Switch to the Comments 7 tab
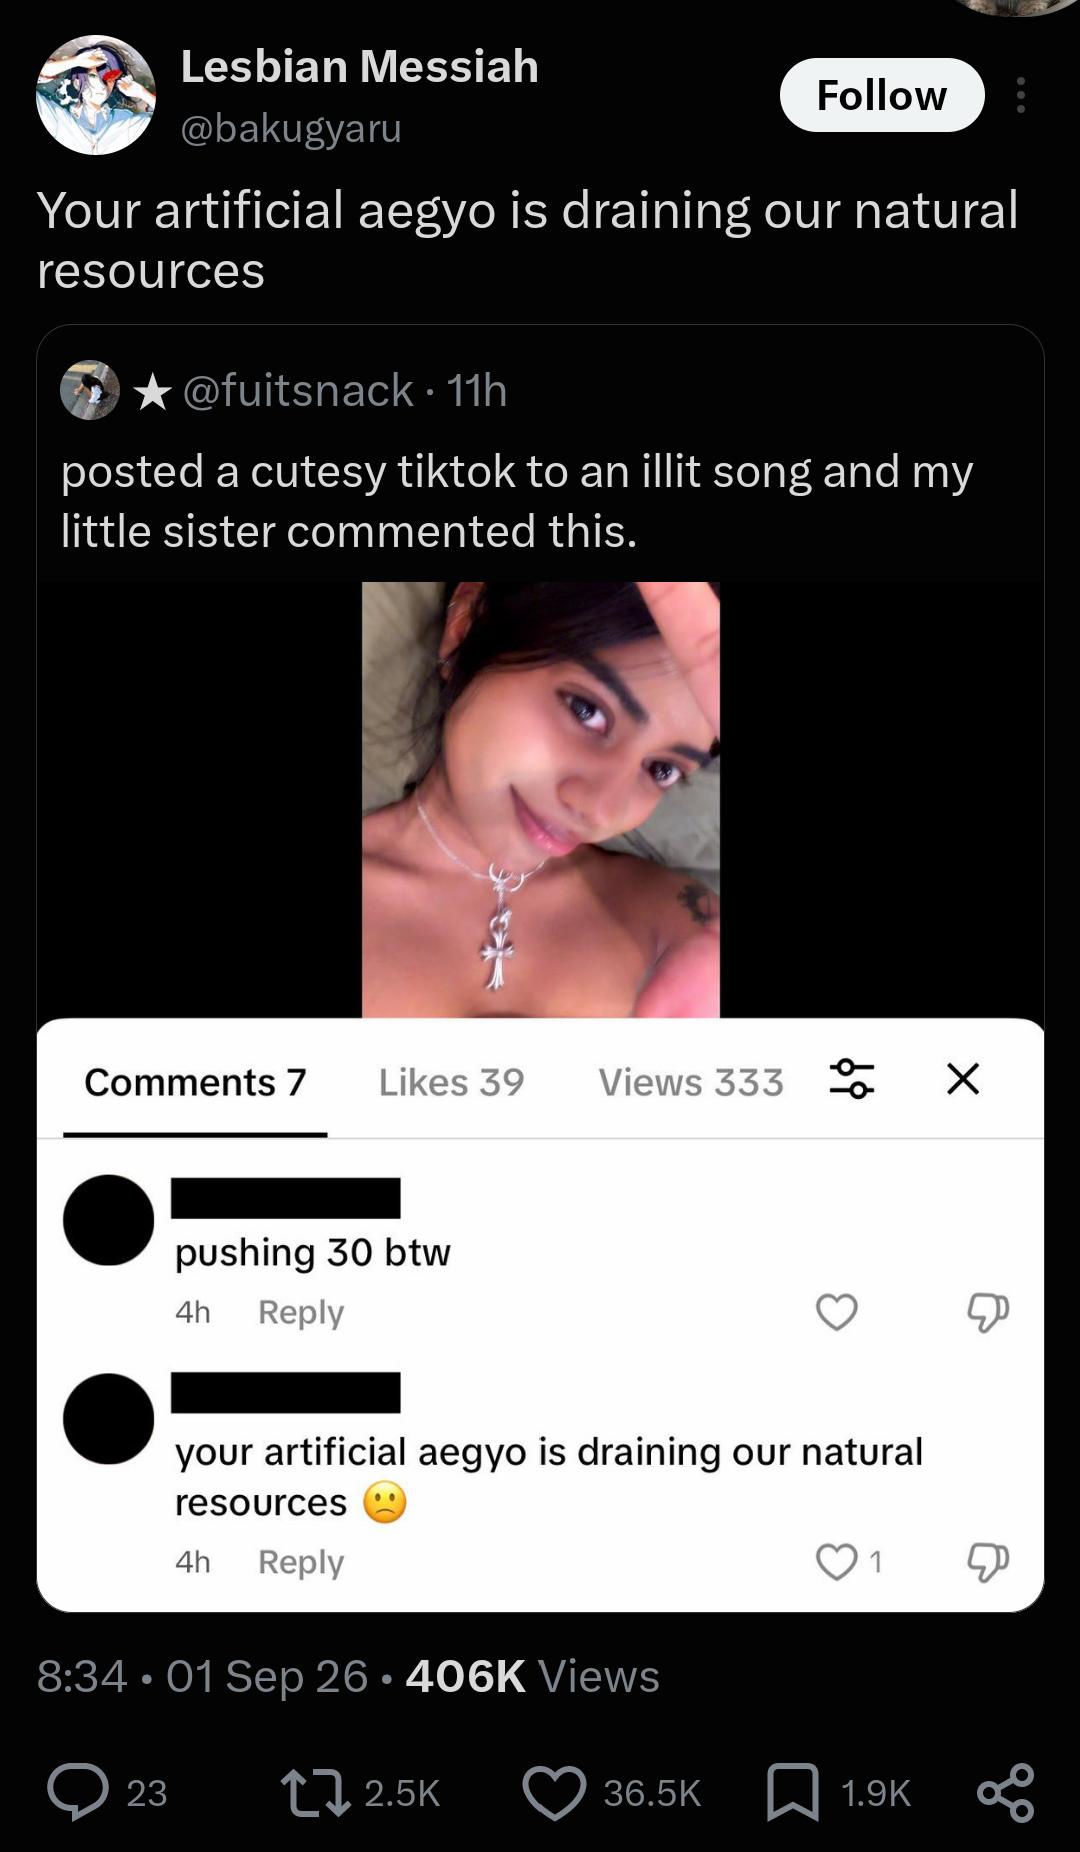The image size is (1080, 1852). [x=195, y=1082]
